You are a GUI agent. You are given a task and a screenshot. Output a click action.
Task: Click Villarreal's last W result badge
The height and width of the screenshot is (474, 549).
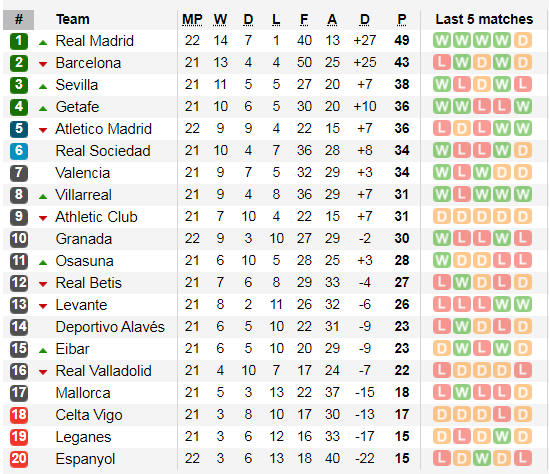(523, 194)
